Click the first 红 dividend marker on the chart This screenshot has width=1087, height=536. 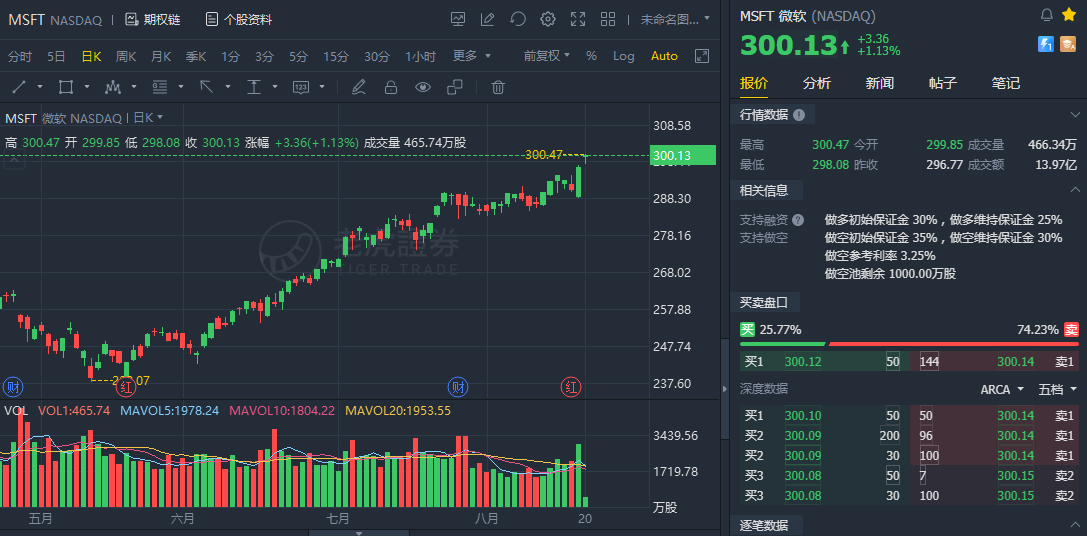(125, 386)
